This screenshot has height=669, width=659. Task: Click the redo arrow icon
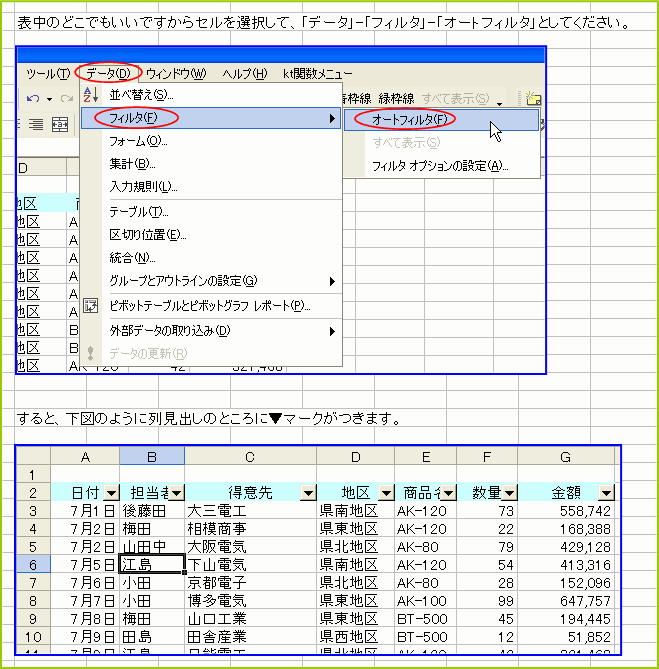point(67,99)
